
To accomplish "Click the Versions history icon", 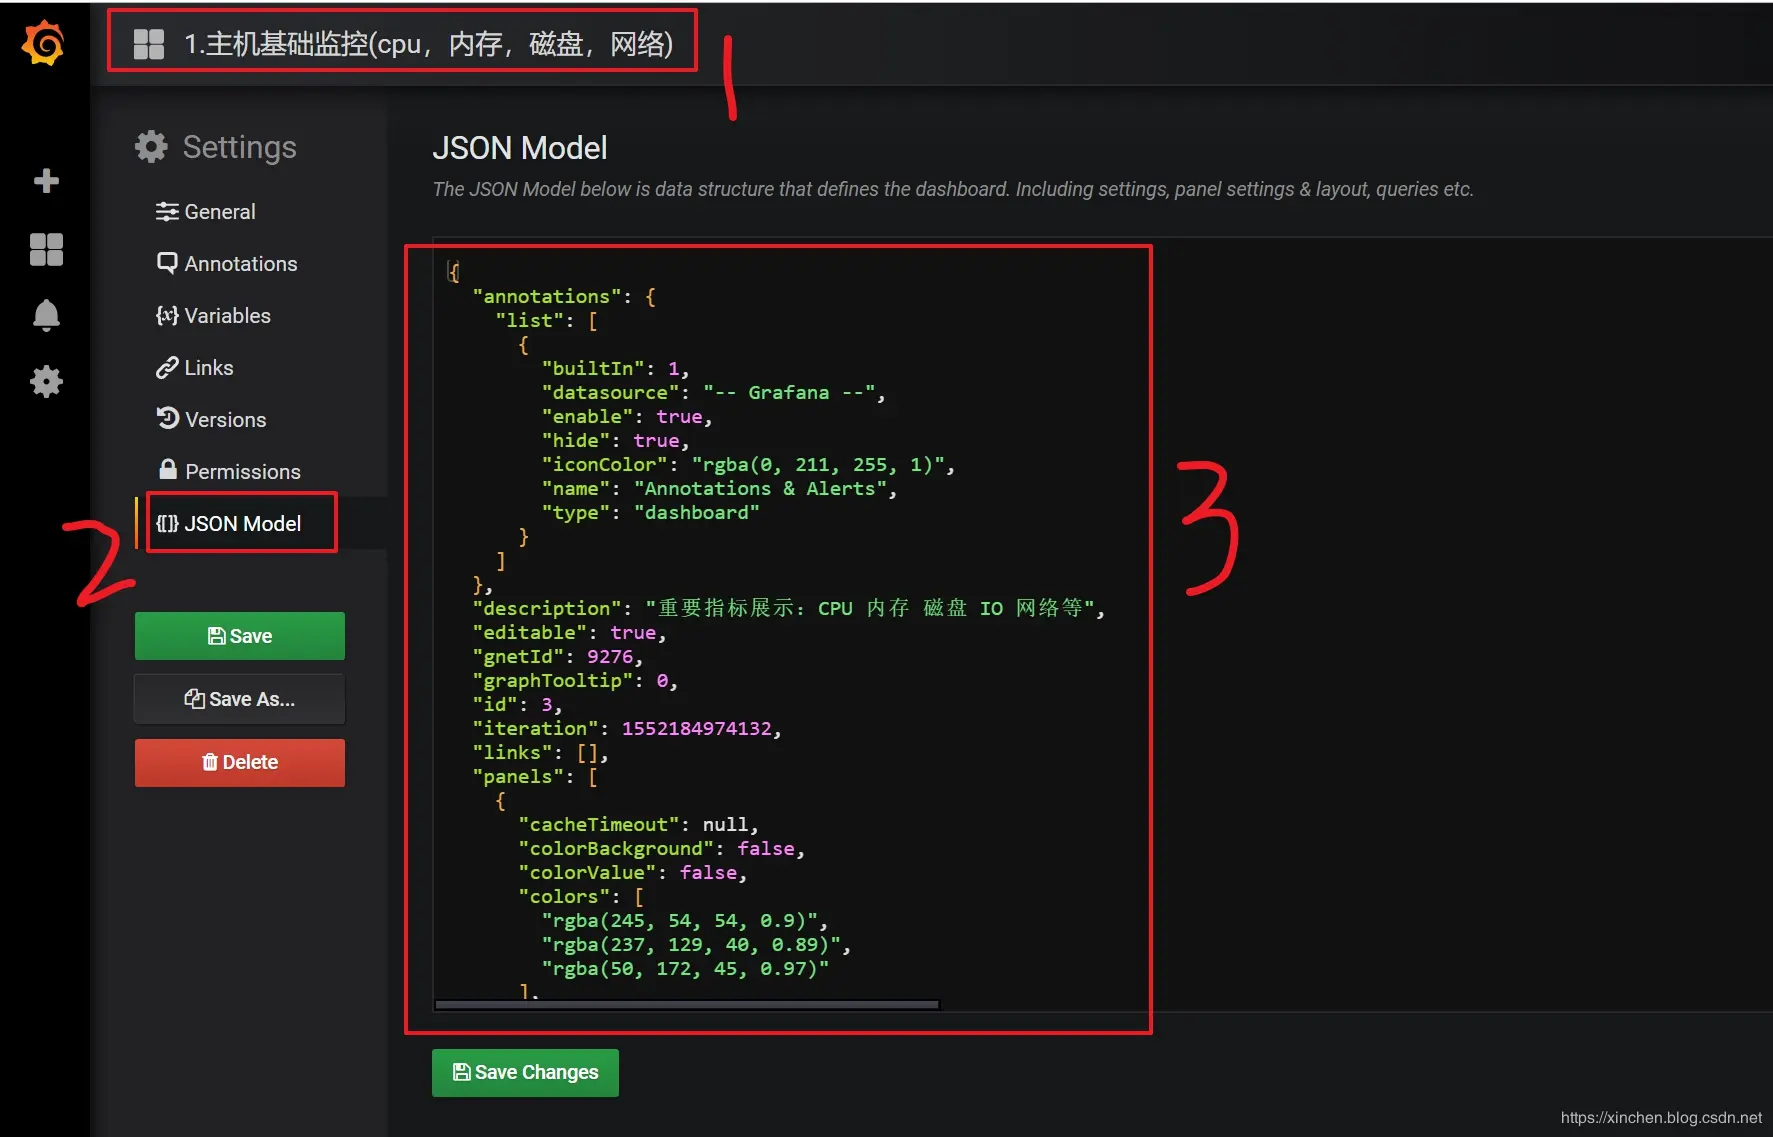I will 167,419.
